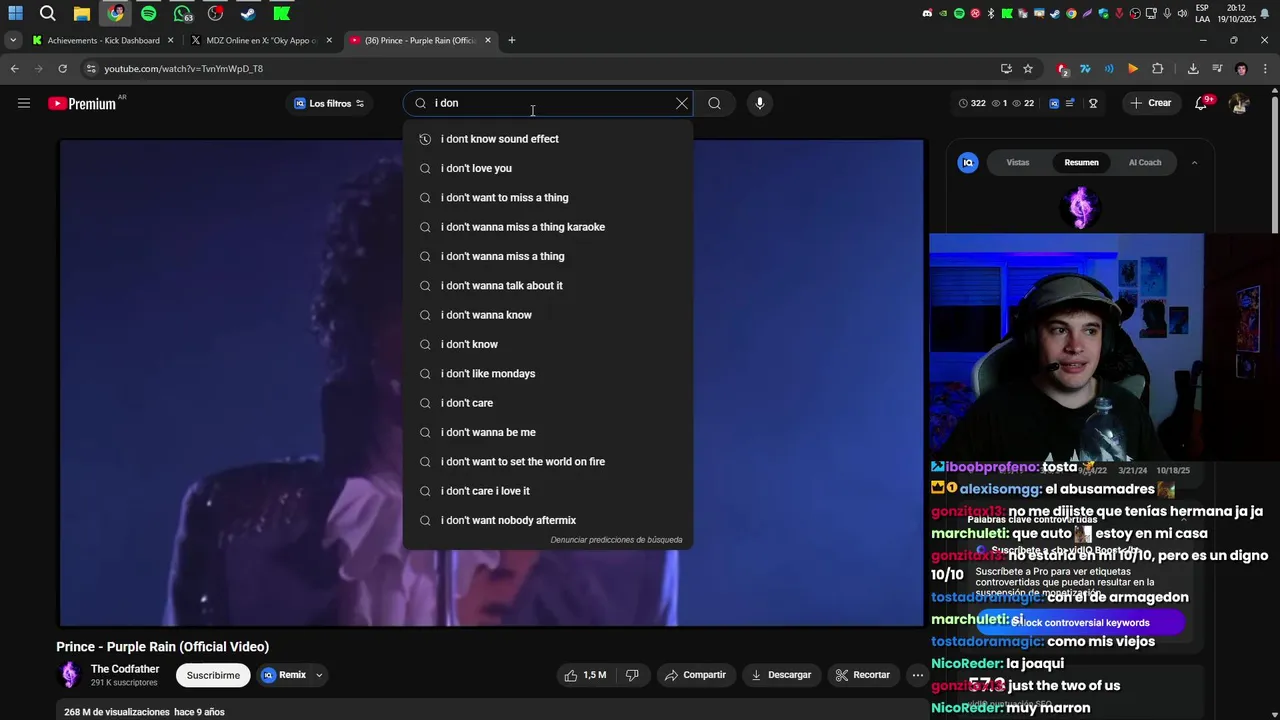
Task: Open WhatsApp with 63 unread in taskbar
Action: point(183,13)
